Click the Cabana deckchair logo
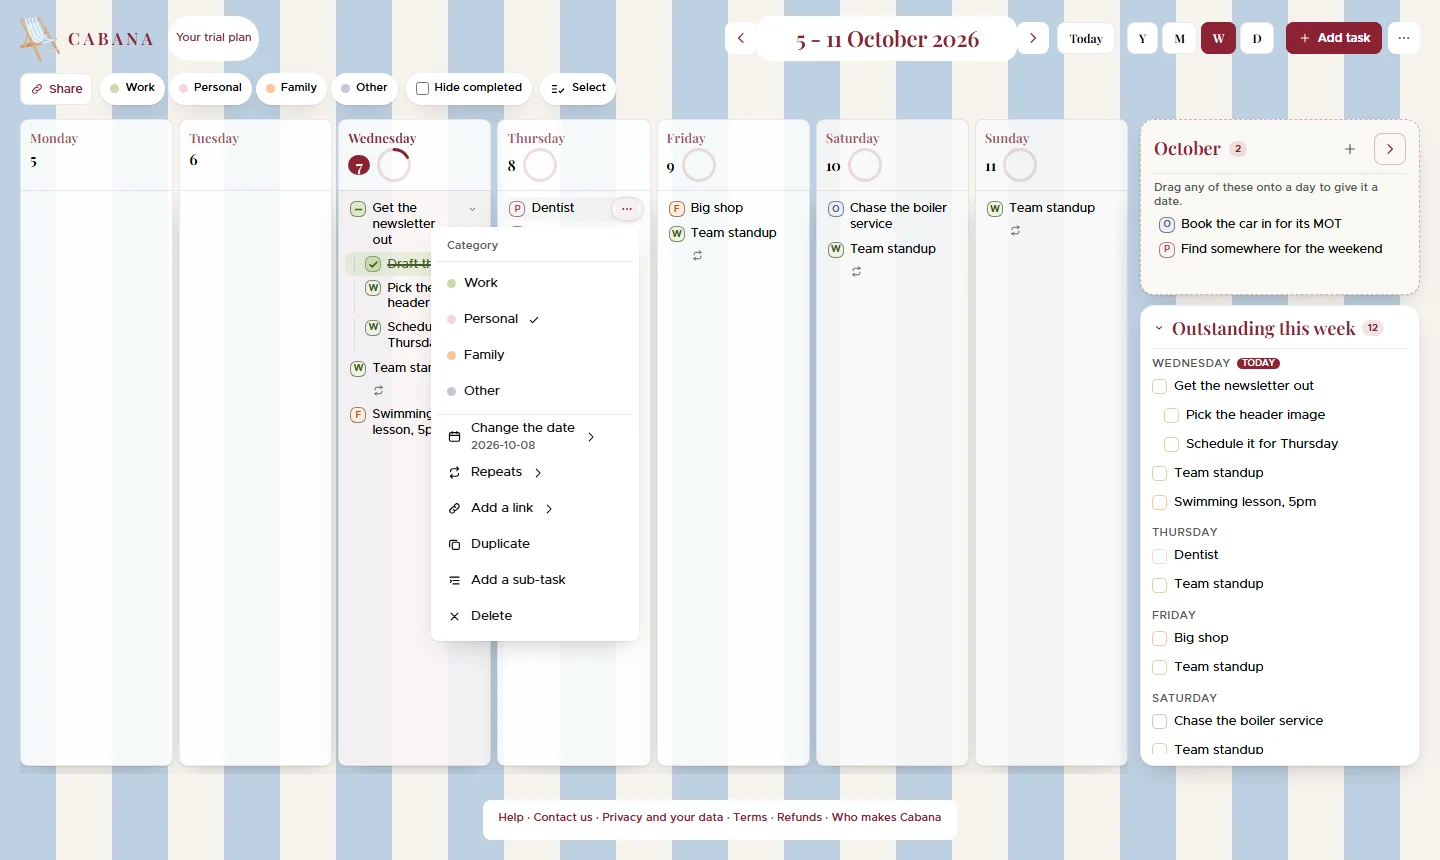Viewport: 1440px width, 860px height. (x=39, y=39)
